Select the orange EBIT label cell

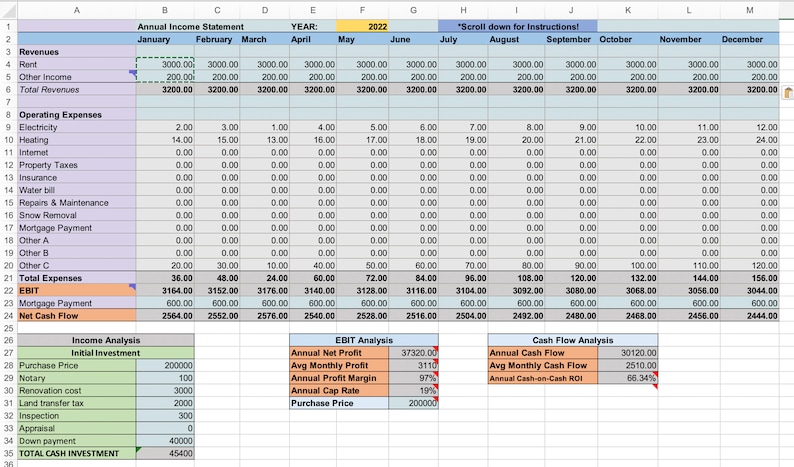pyautogui.click(x=77, y=290)
